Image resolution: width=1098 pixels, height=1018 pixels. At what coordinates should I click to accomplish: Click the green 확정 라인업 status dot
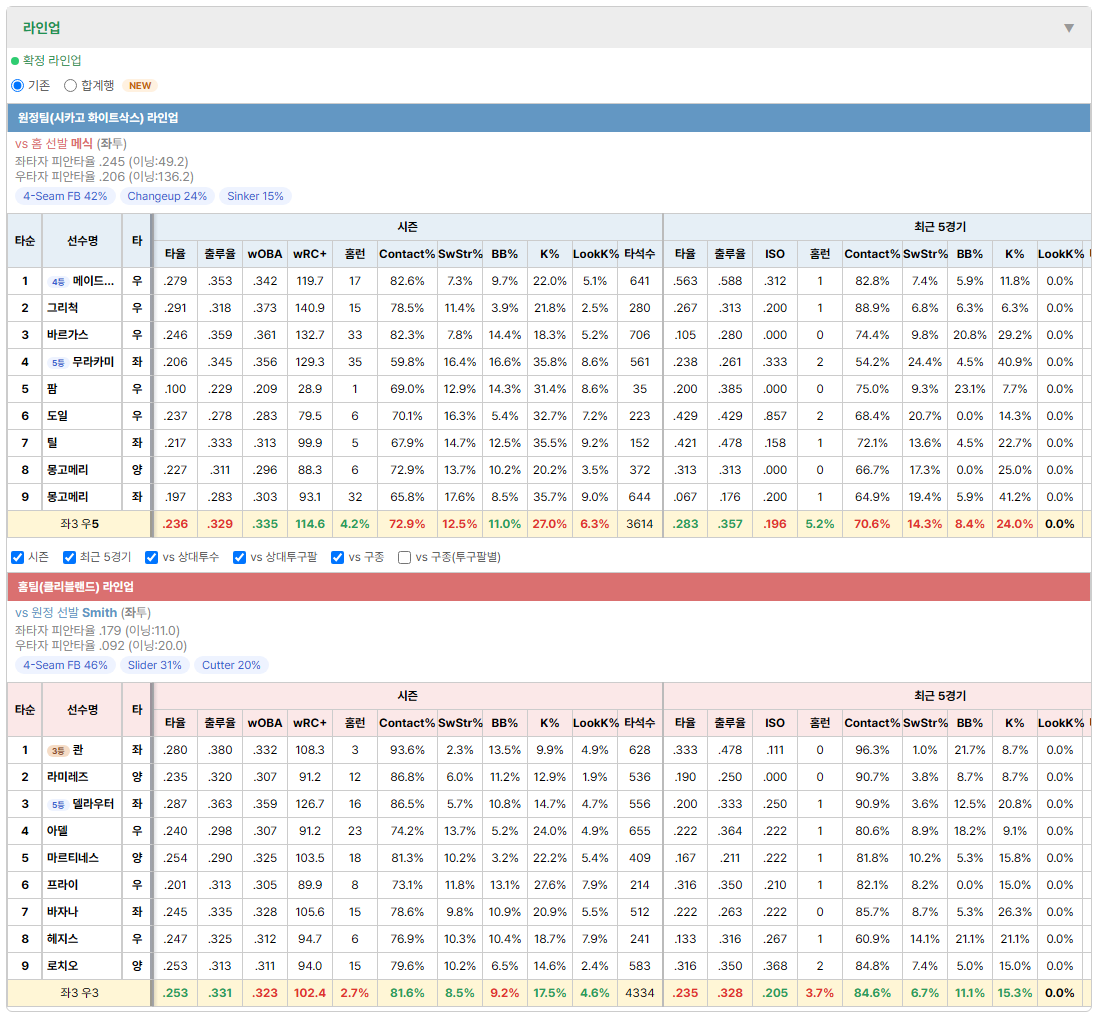click(x=15, y=61)
